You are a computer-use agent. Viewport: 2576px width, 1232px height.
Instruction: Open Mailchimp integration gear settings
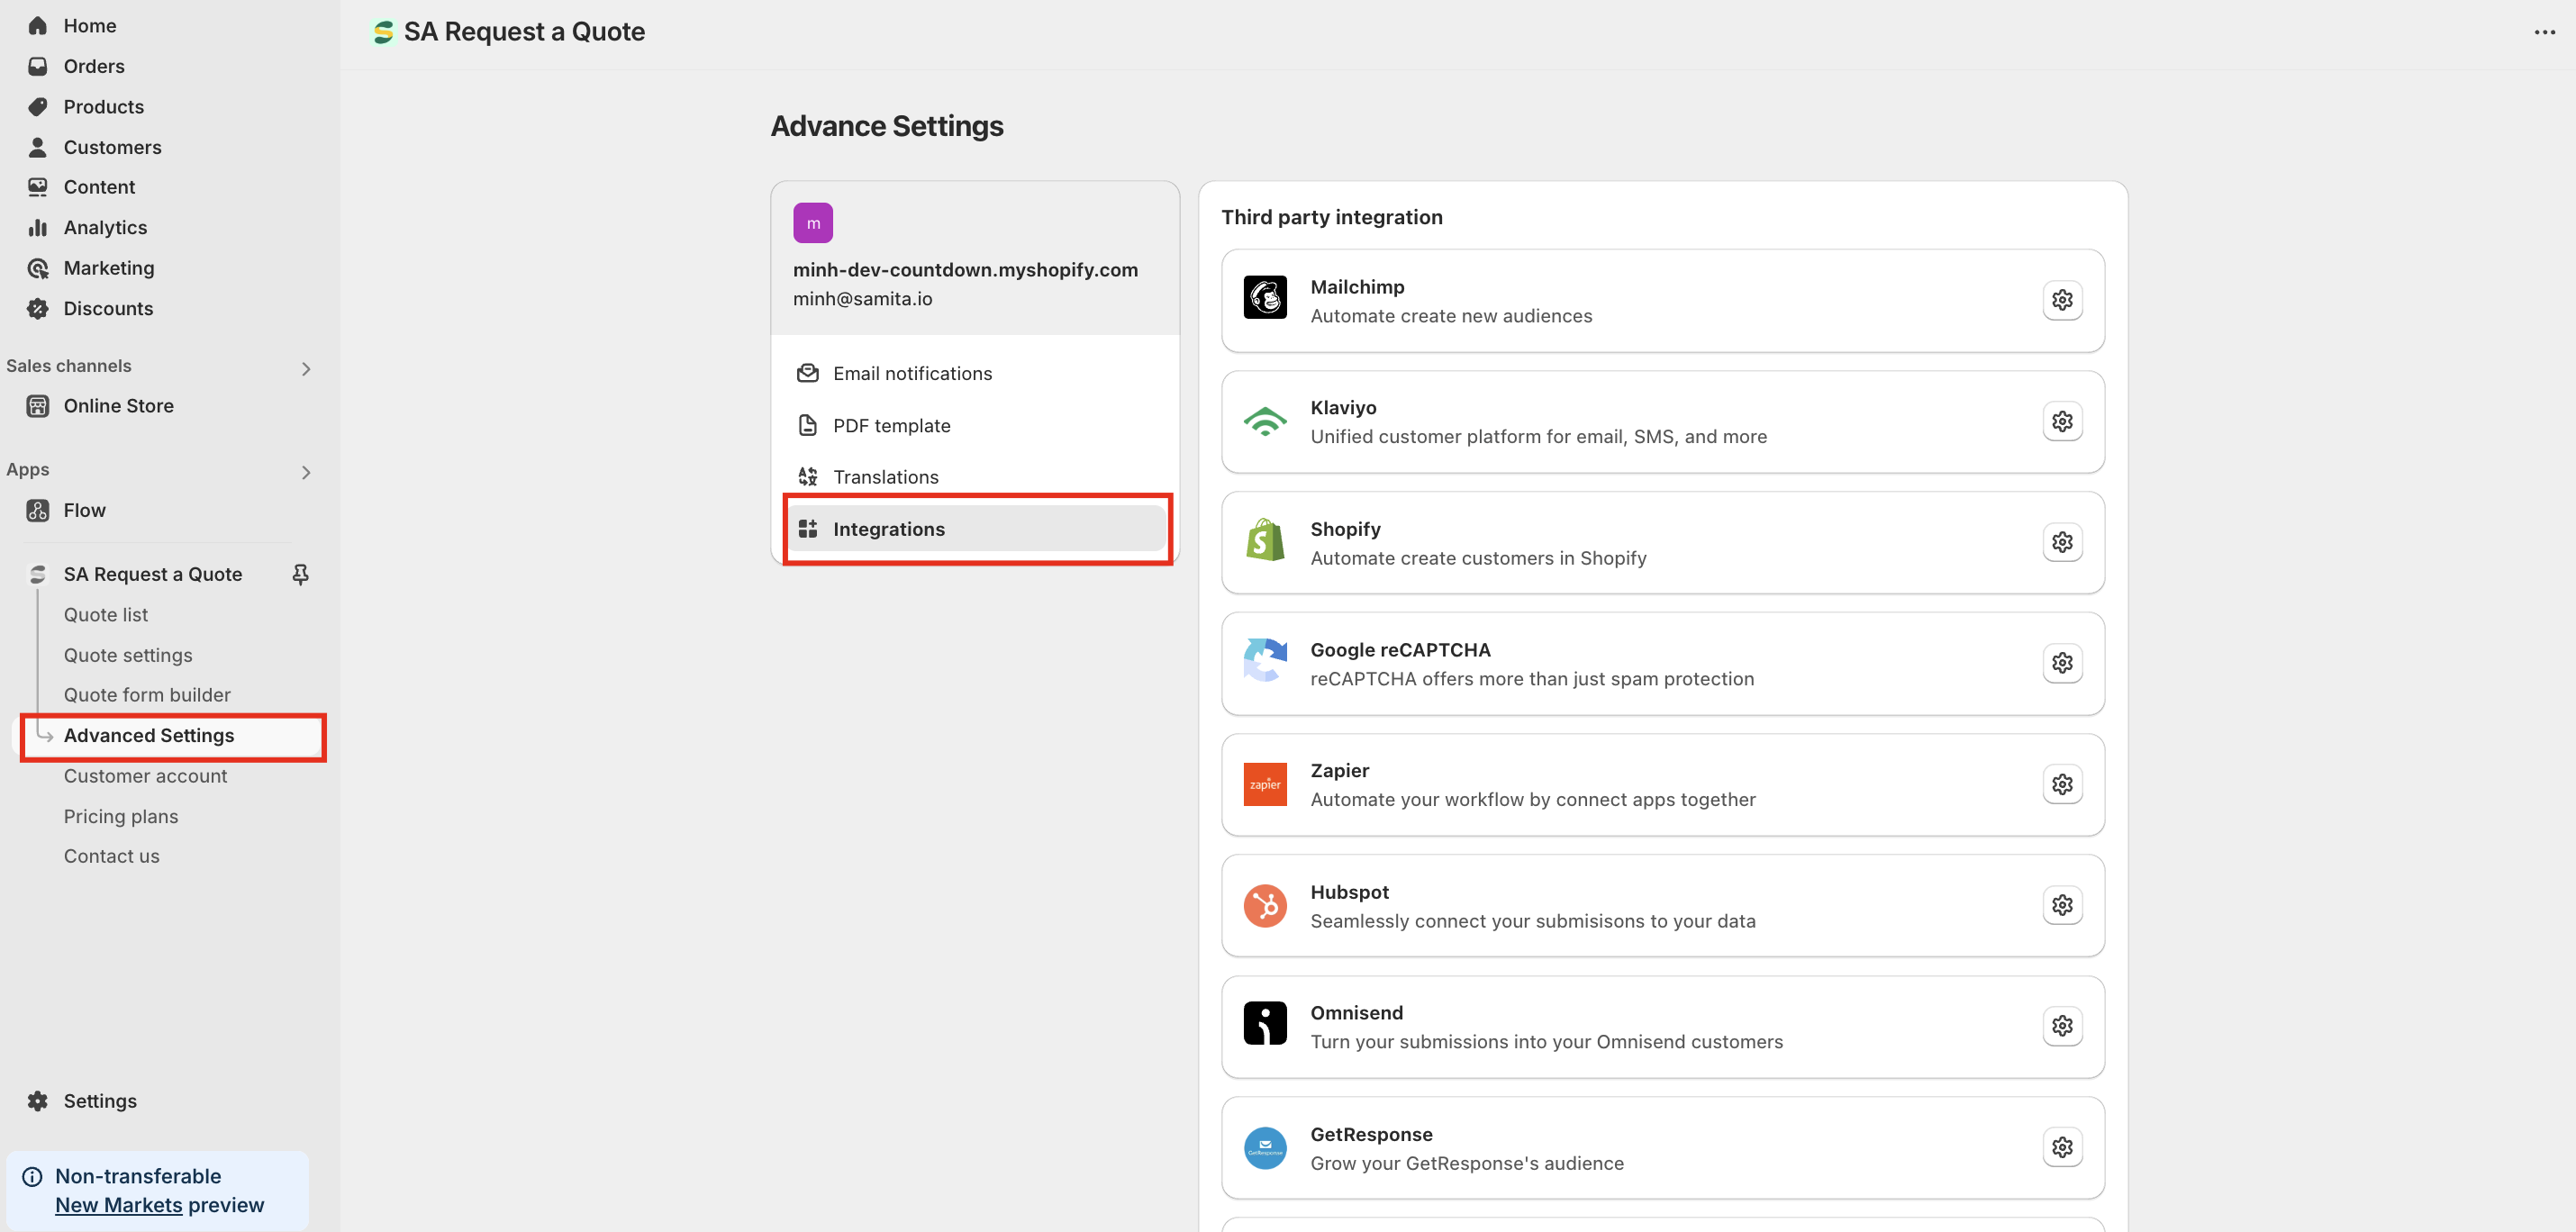[2061, 300]
